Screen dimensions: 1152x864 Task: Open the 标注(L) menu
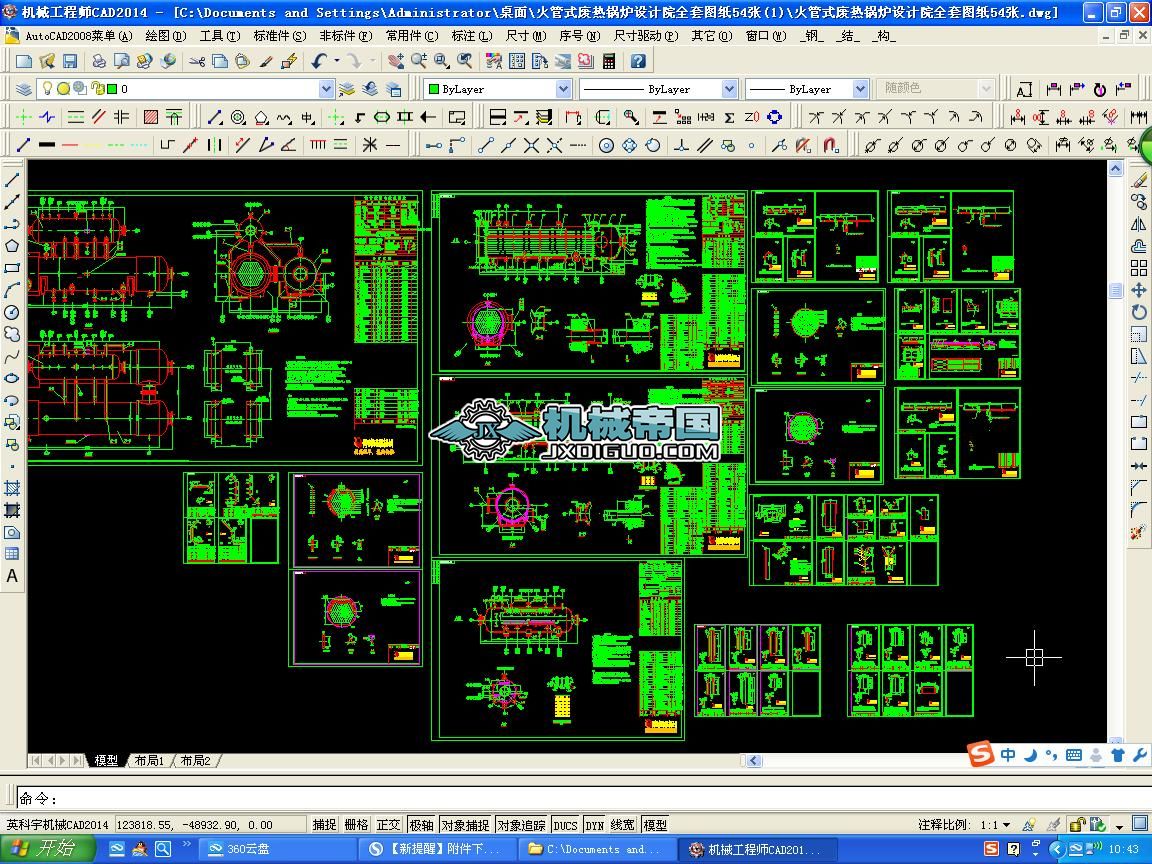[472, 35]
